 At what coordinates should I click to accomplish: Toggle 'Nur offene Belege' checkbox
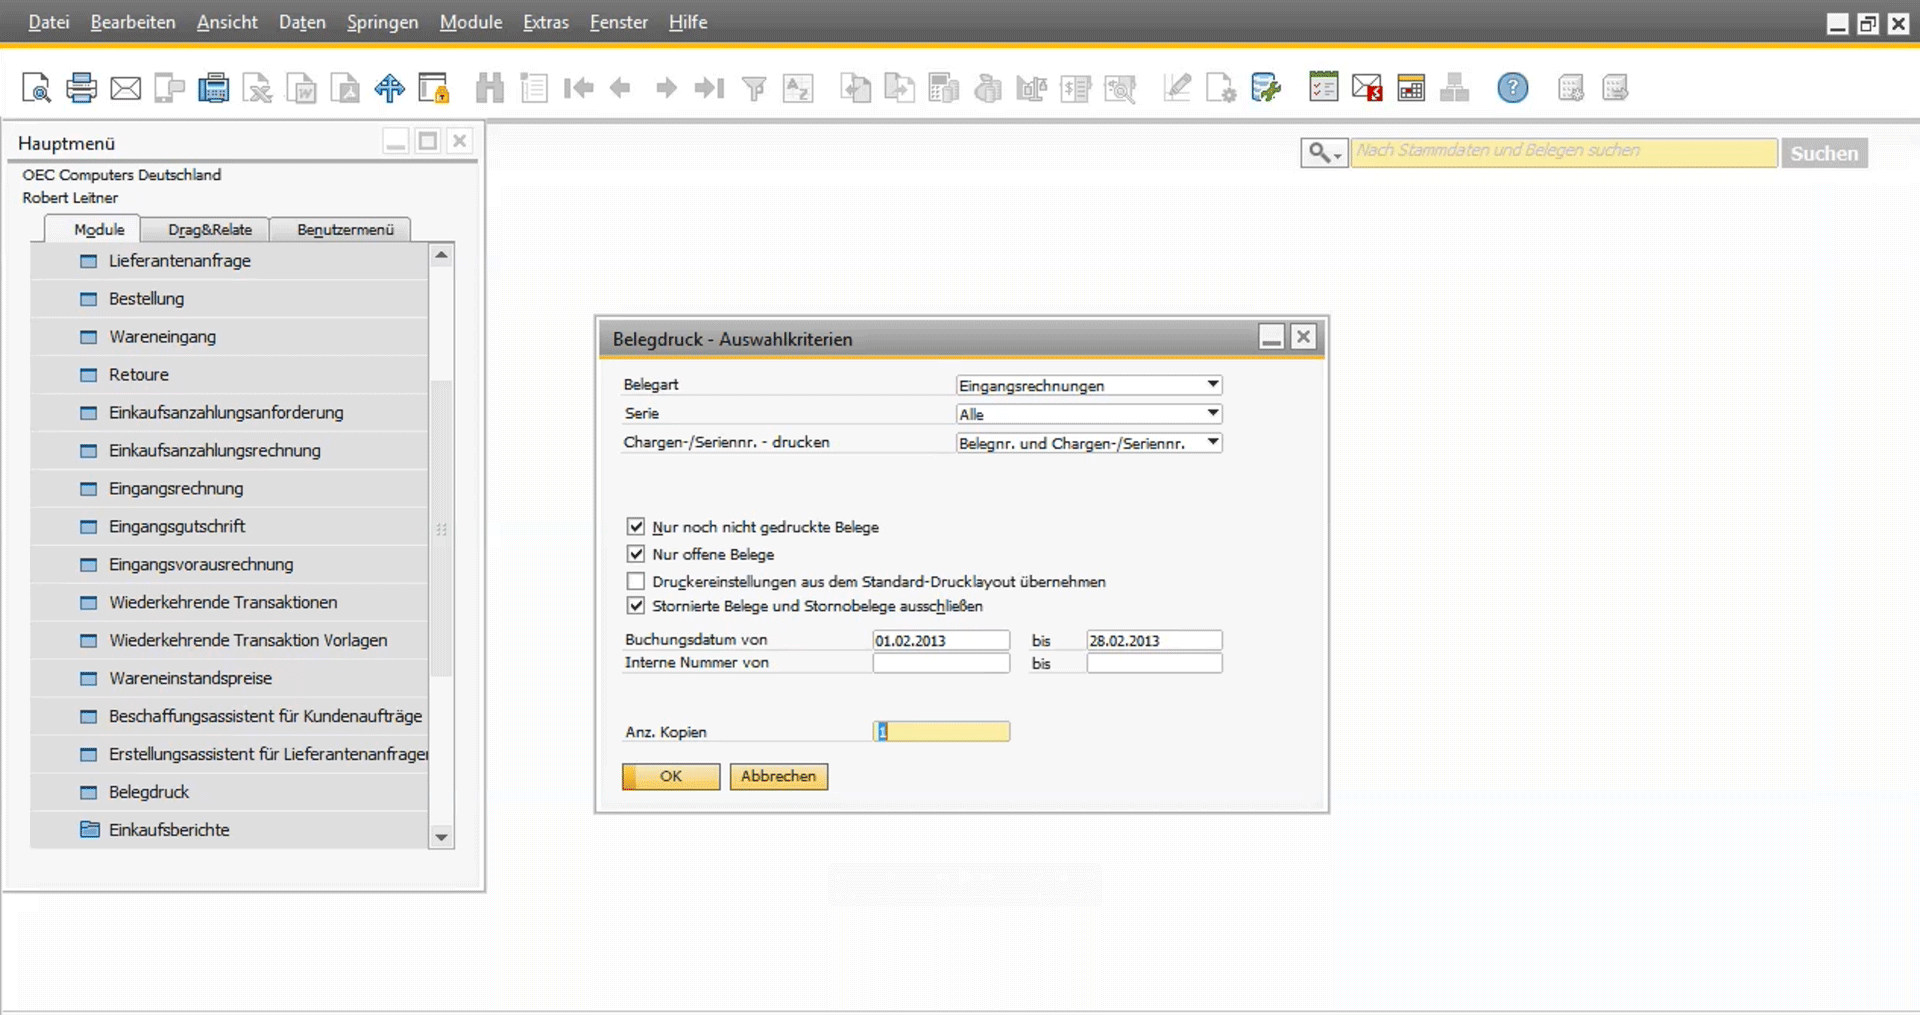636,553
